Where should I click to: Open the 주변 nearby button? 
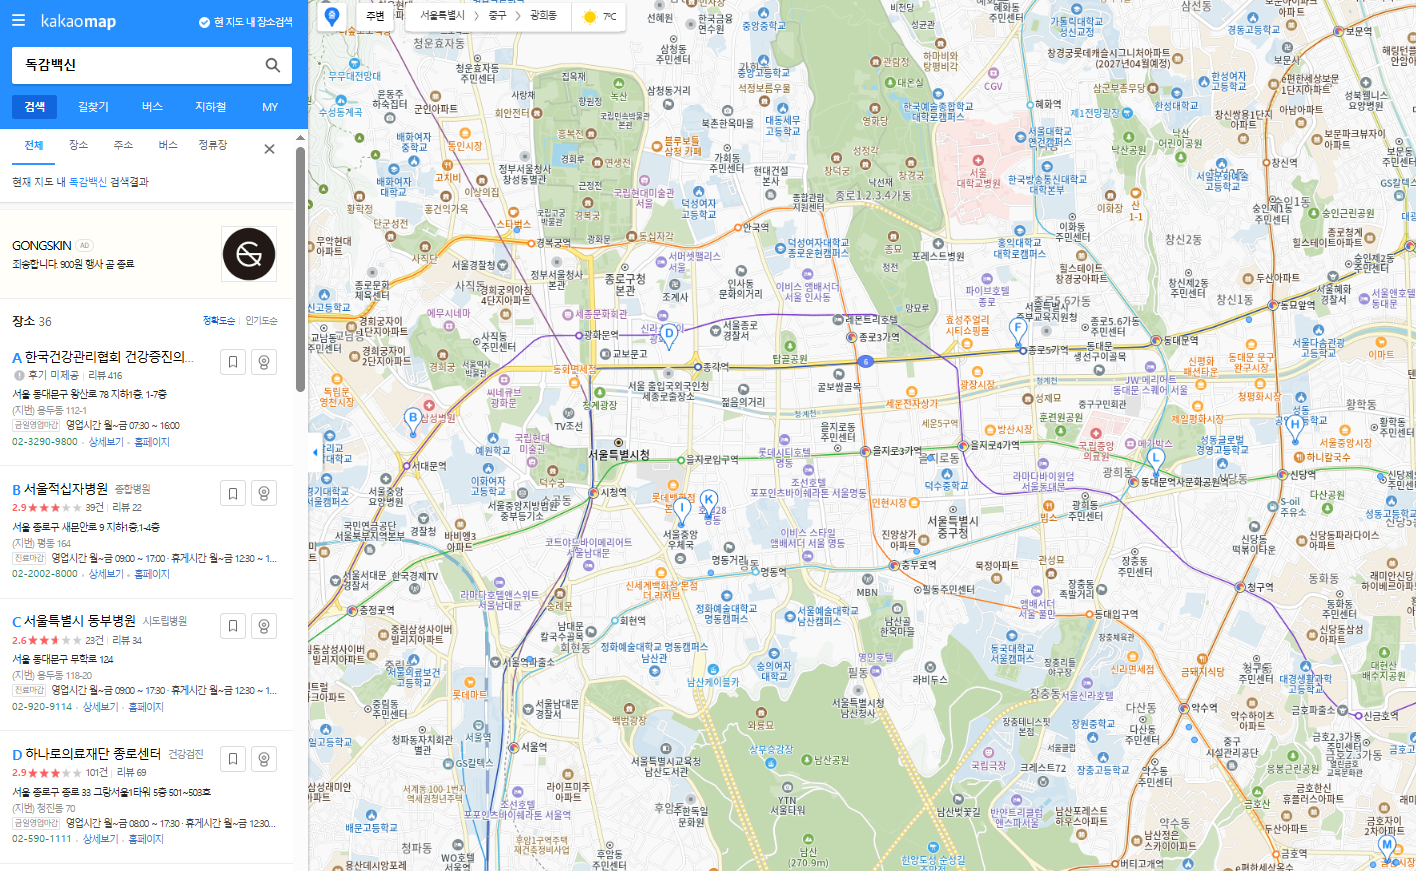point(375,16)
